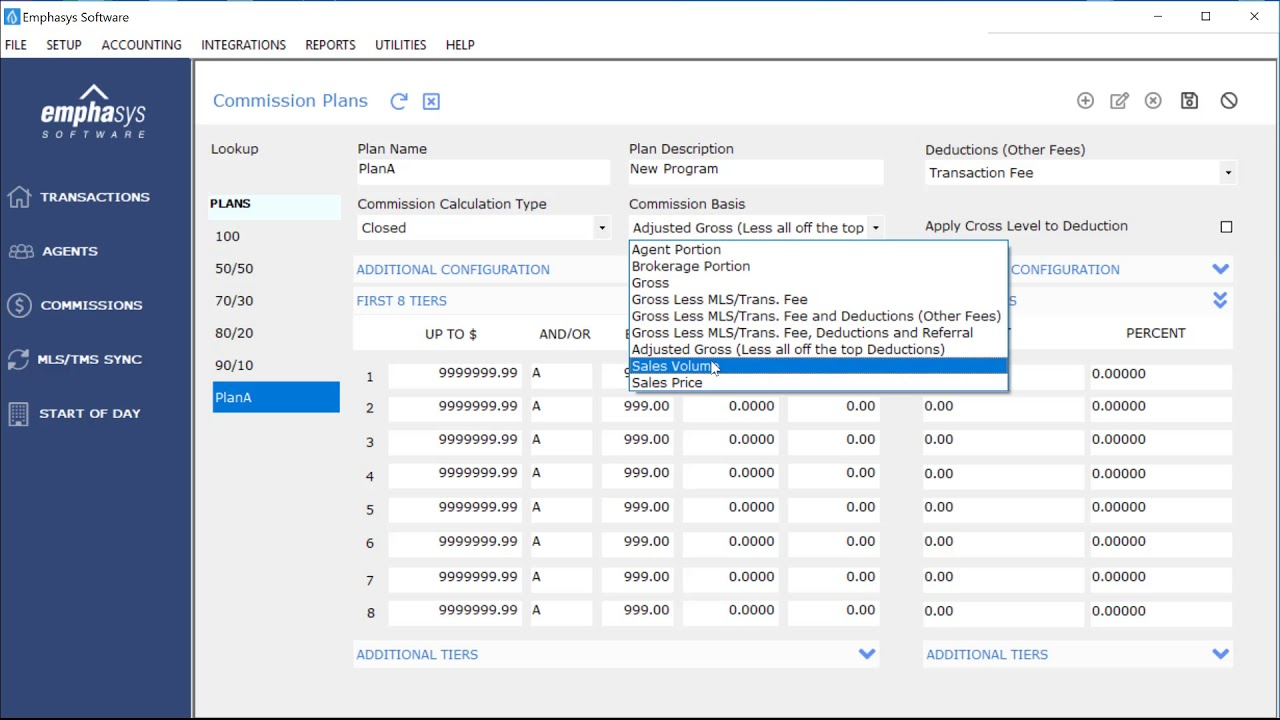Viewport: 1280px width, 720px height.
Task: Click the add new plan icon
Action: click(x=1085, y=100)
